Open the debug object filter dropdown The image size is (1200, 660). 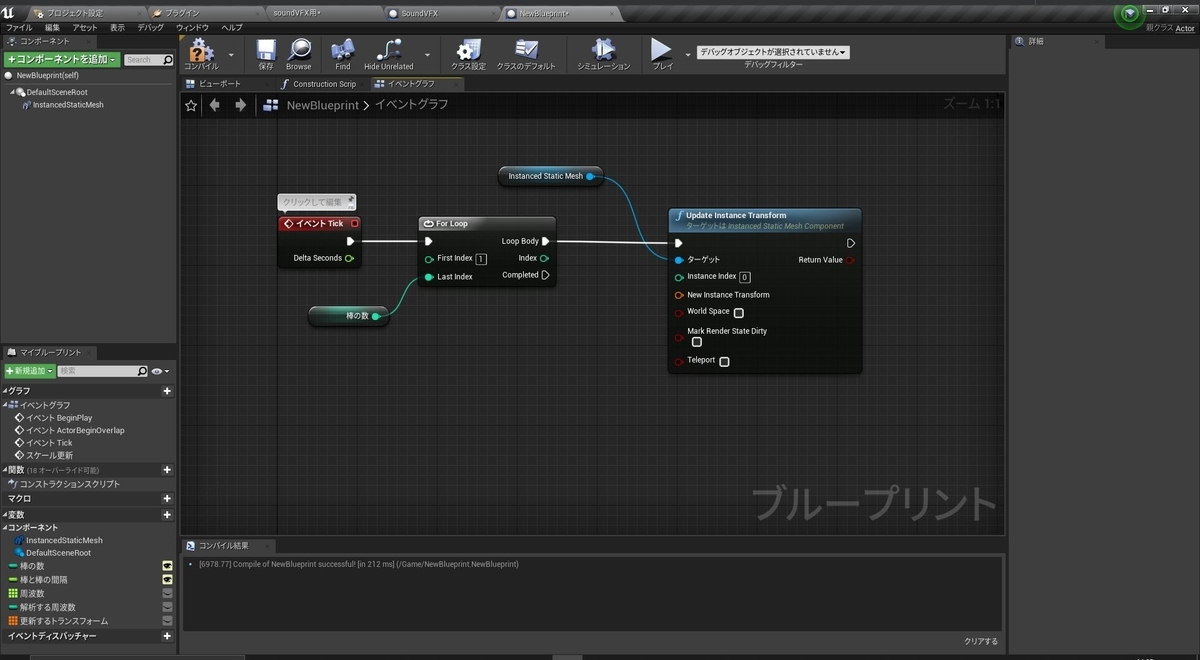(x=773, y=52)
